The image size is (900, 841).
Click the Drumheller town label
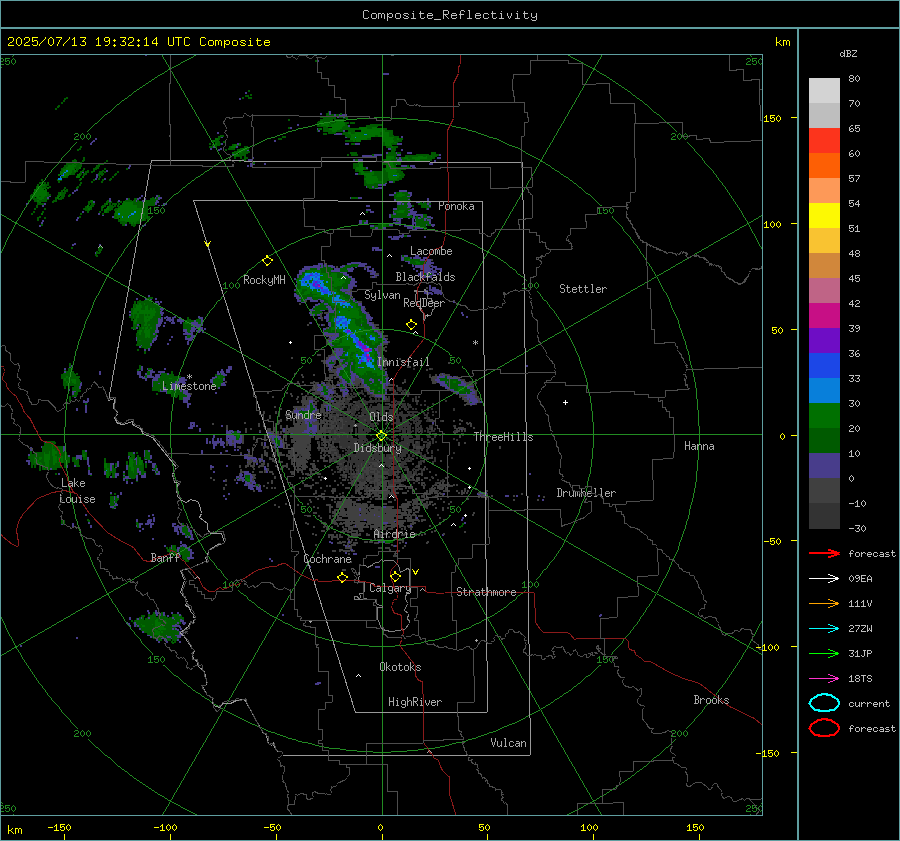[x=586, y=493]
